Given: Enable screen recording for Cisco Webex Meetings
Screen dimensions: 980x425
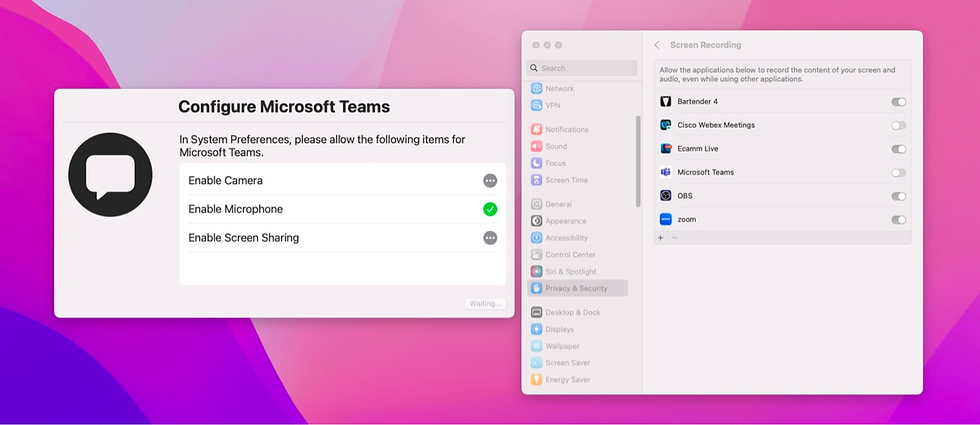Looking at the screenshot, I should [899, 126].
